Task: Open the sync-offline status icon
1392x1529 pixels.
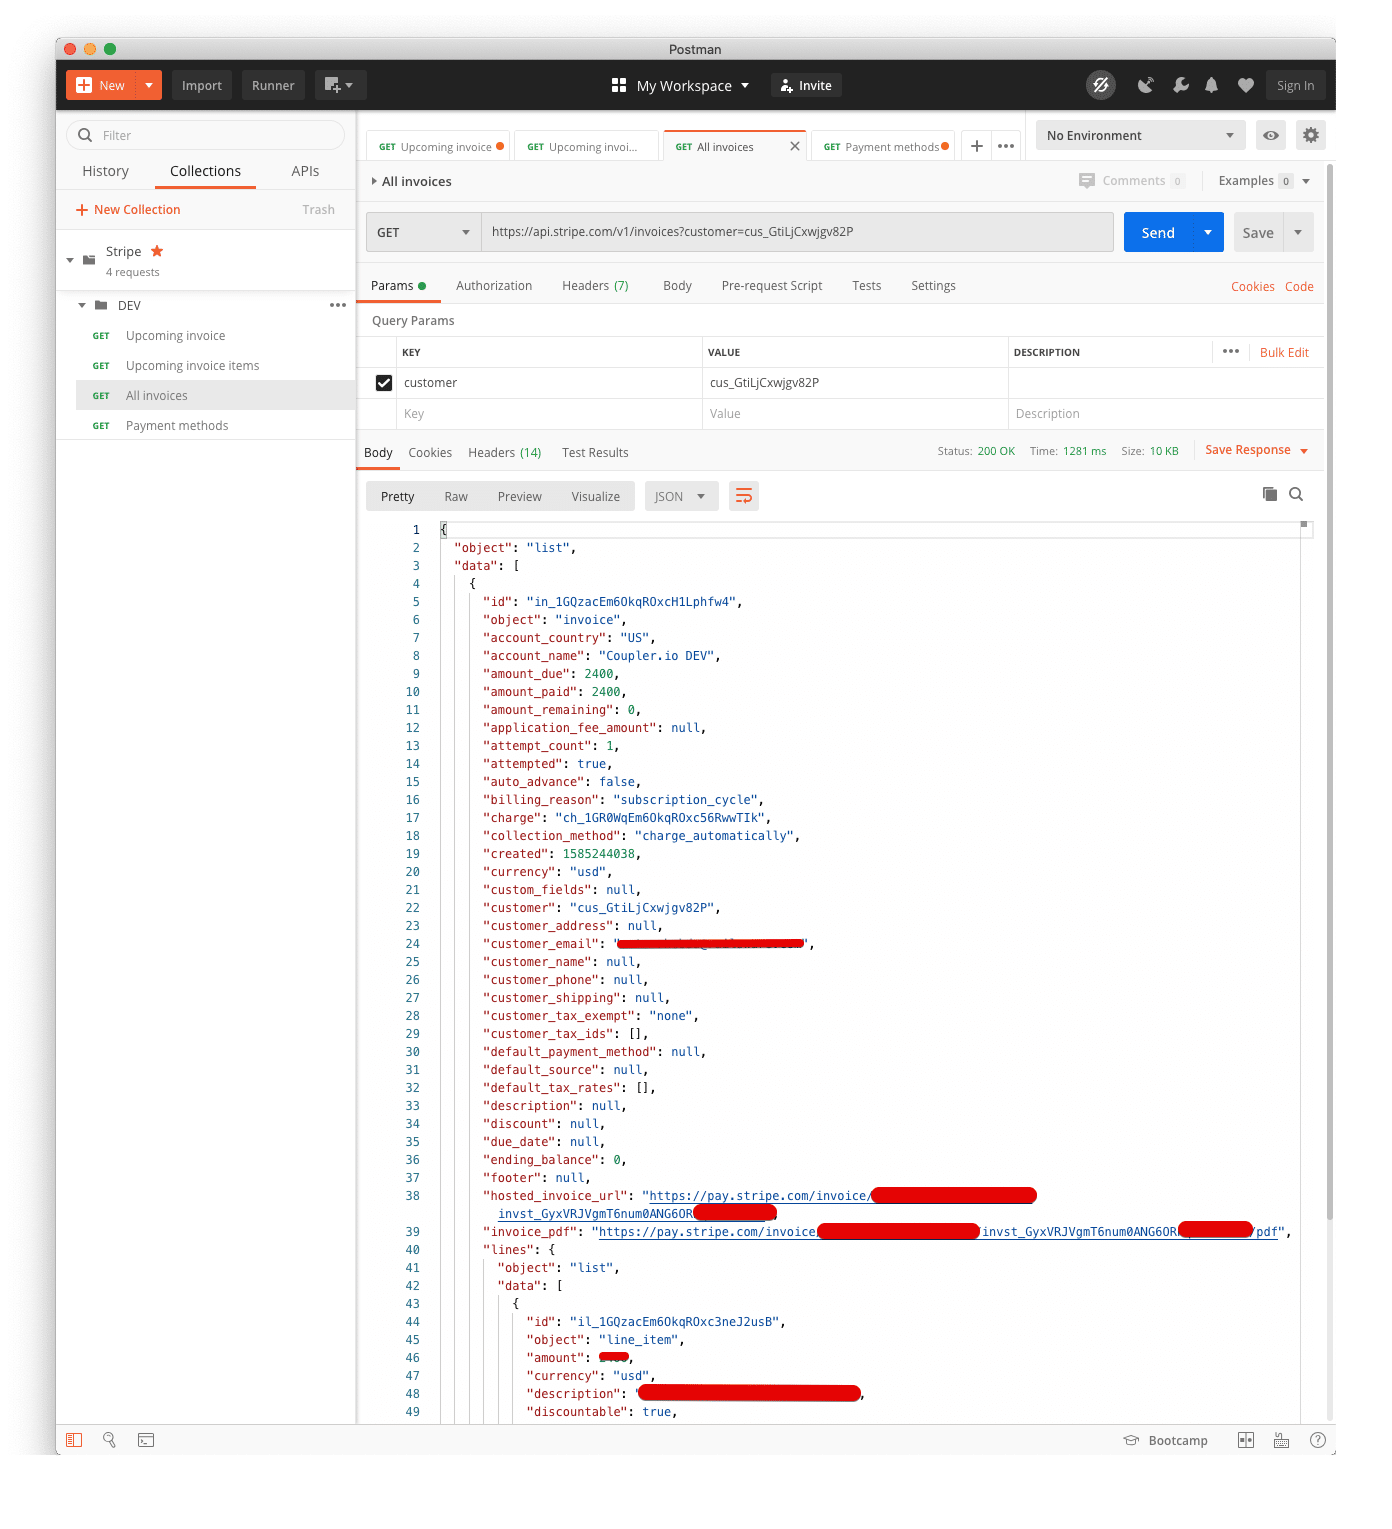Action: tap(1101, 85)
